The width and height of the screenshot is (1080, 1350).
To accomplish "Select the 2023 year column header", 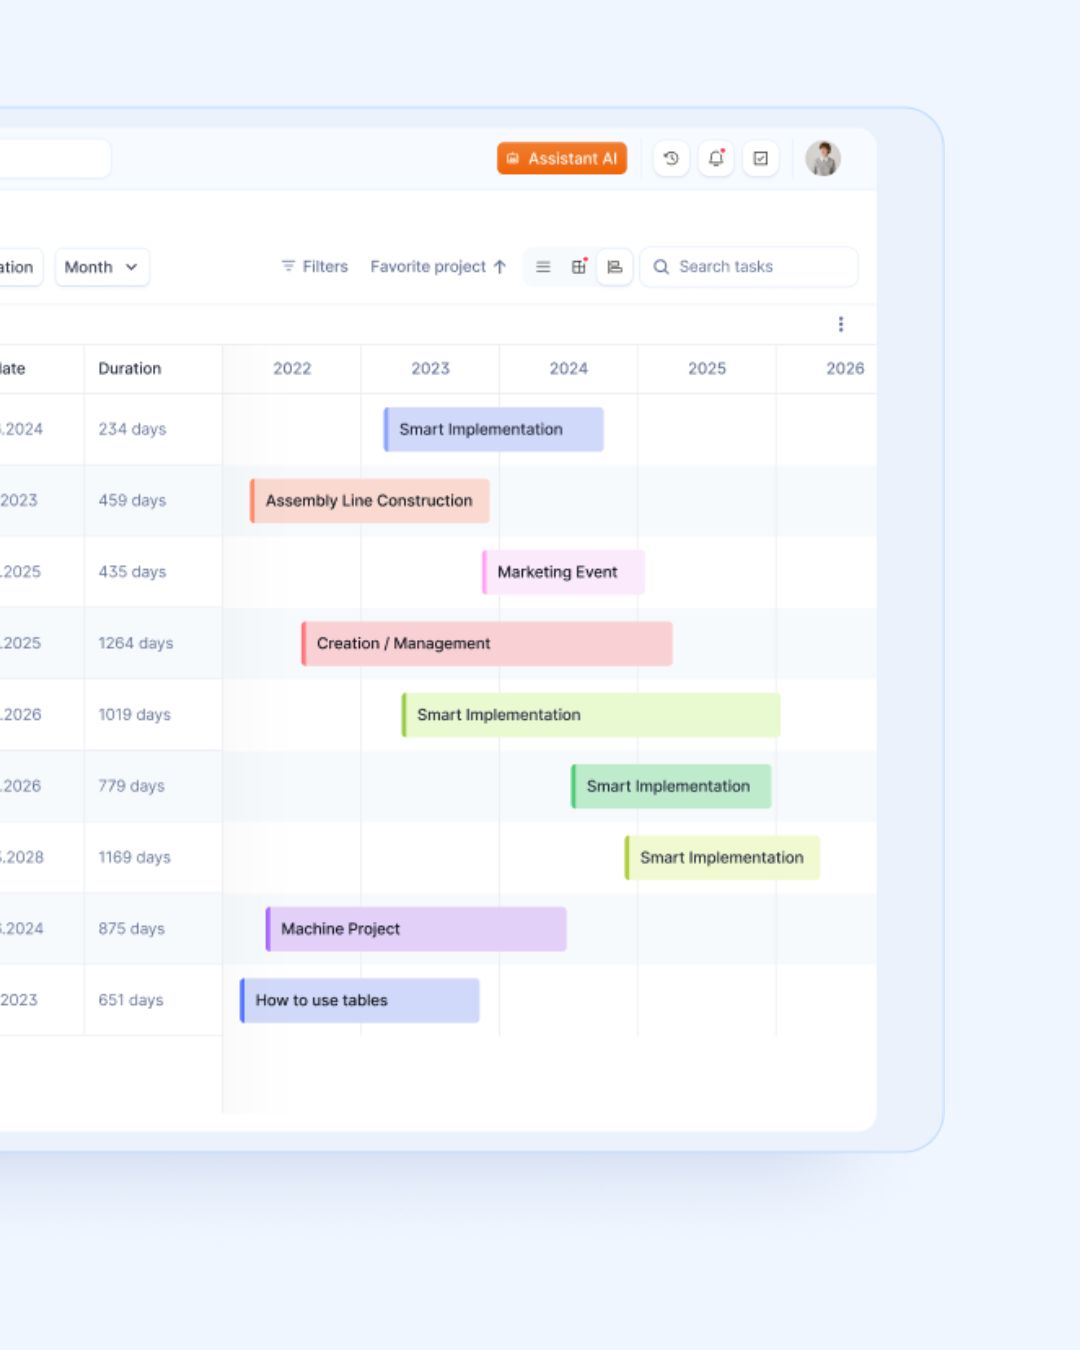I will tap(431, 368).
